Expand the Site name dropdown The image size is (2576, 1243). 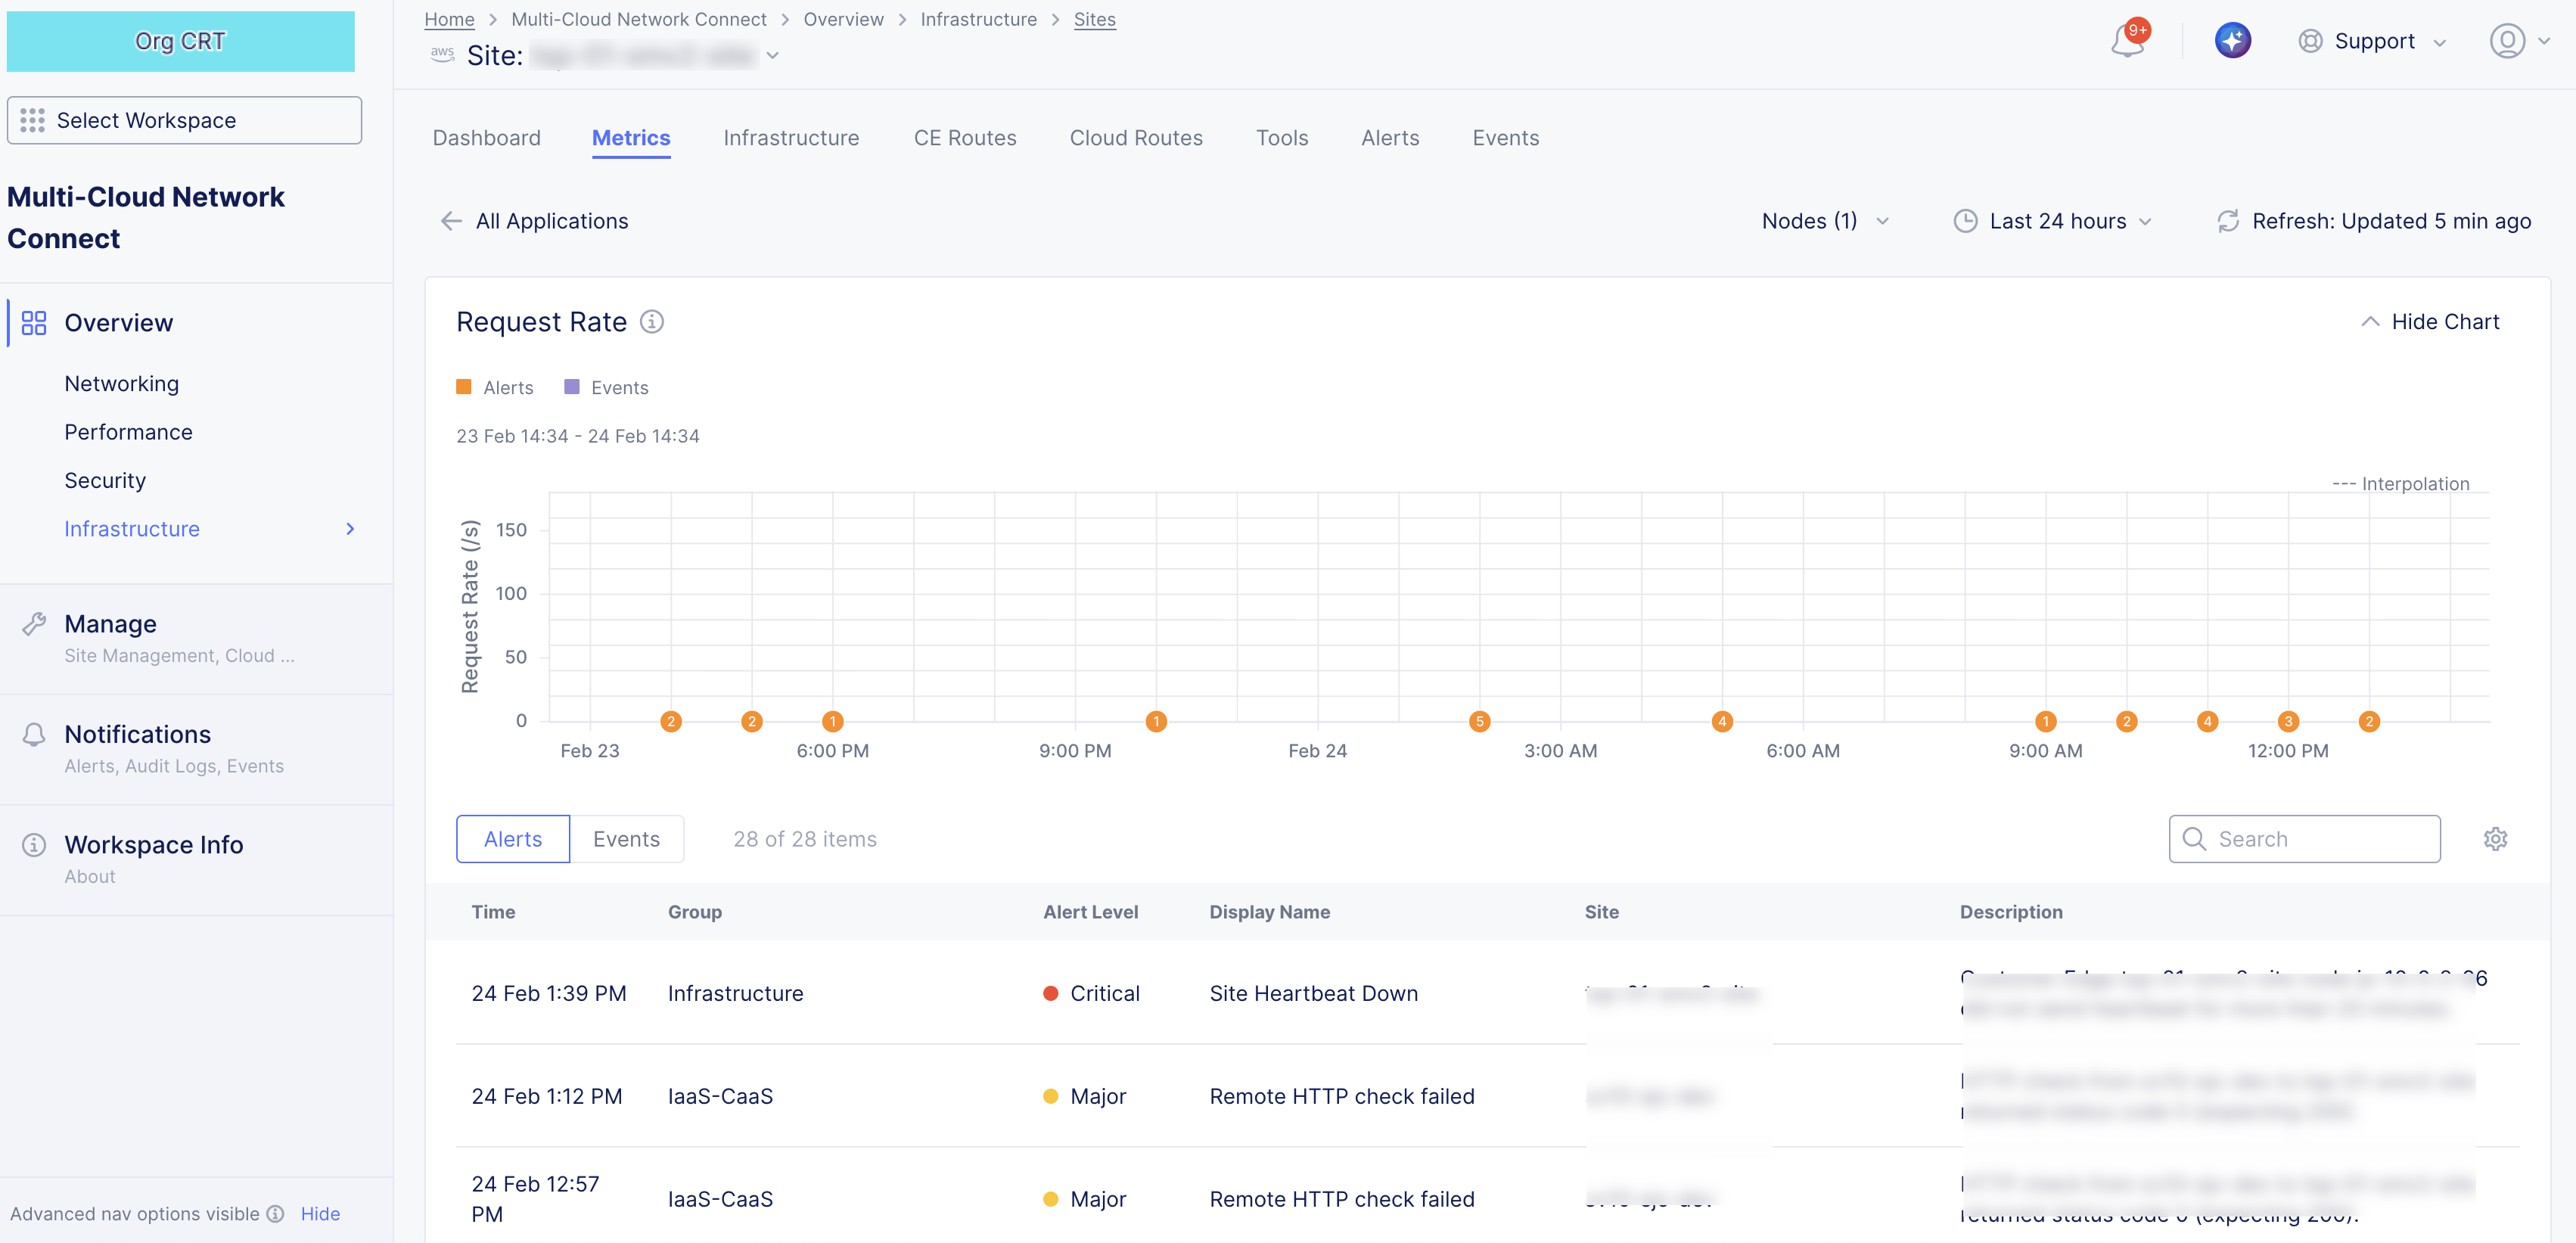click(772, 56)
